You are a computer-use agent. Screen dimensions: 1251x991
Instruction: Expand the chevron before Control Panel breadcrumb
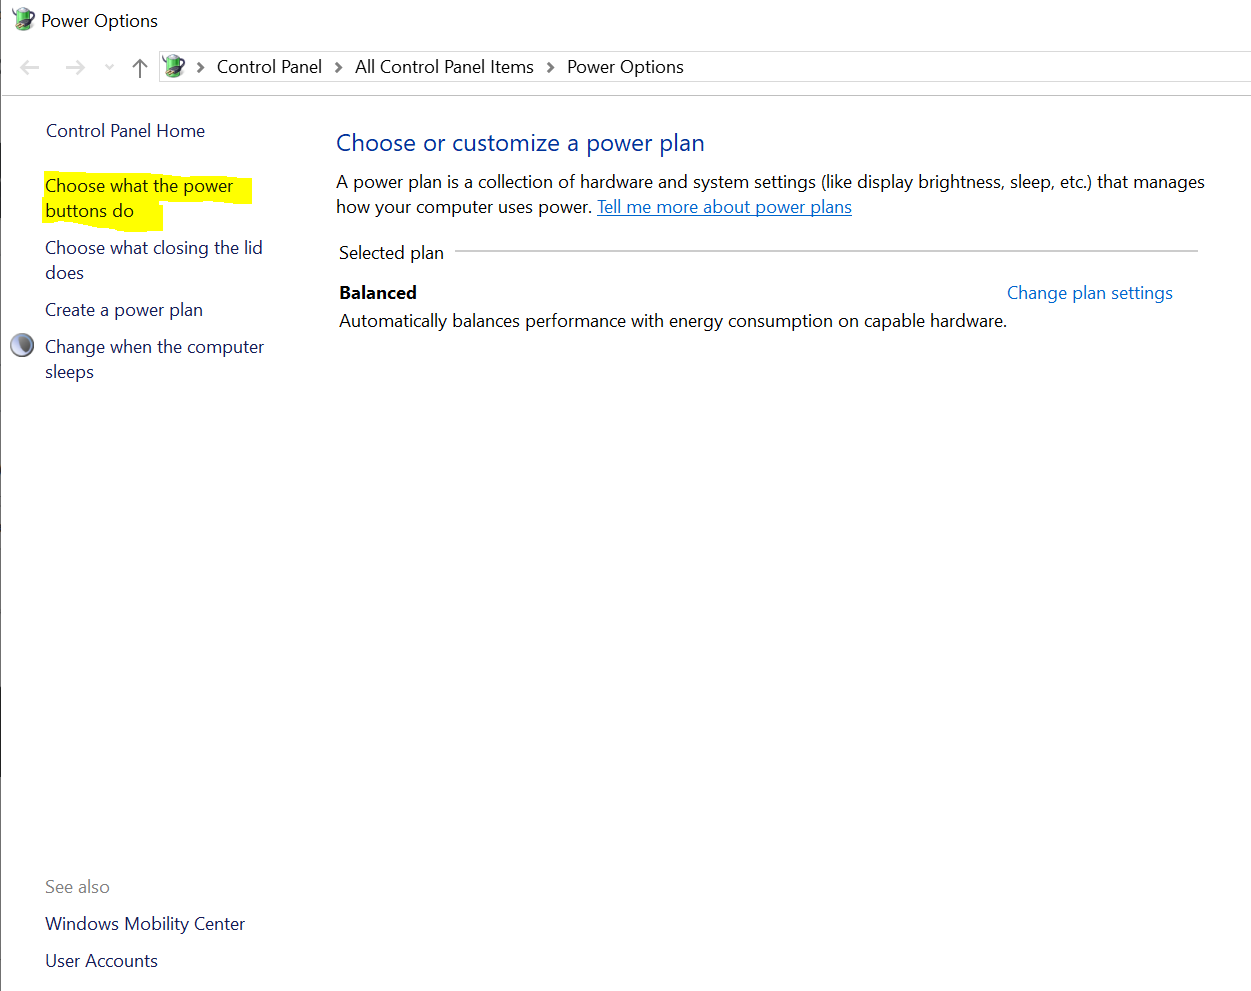pyautogui.click(x=201, y=67)
